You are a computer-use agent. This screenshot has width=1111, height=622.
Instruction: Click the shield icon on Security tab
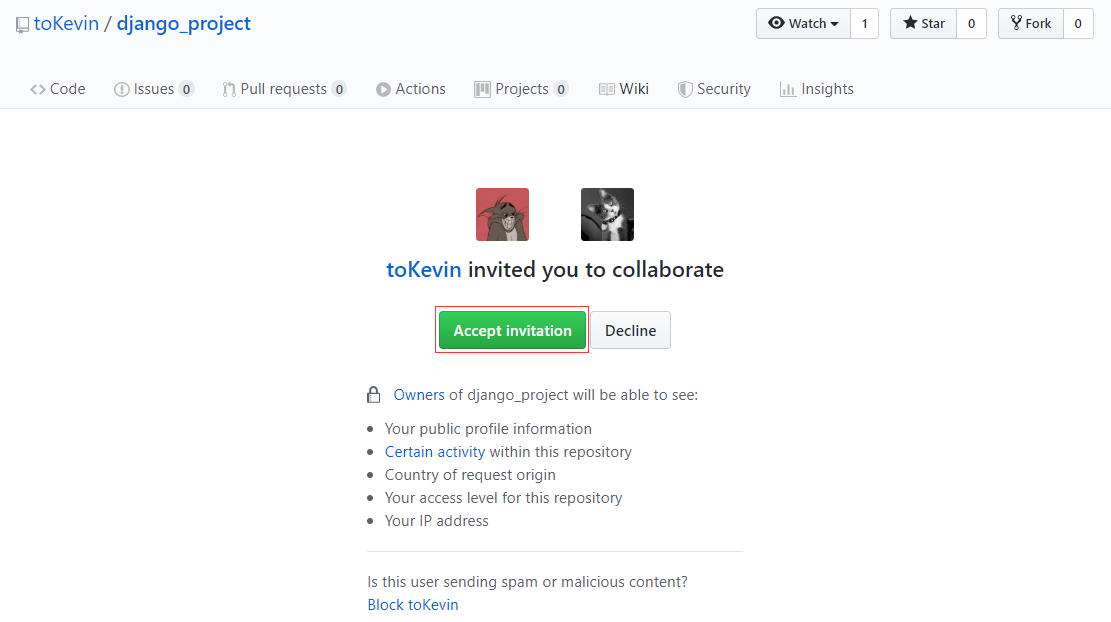point(685,89)
